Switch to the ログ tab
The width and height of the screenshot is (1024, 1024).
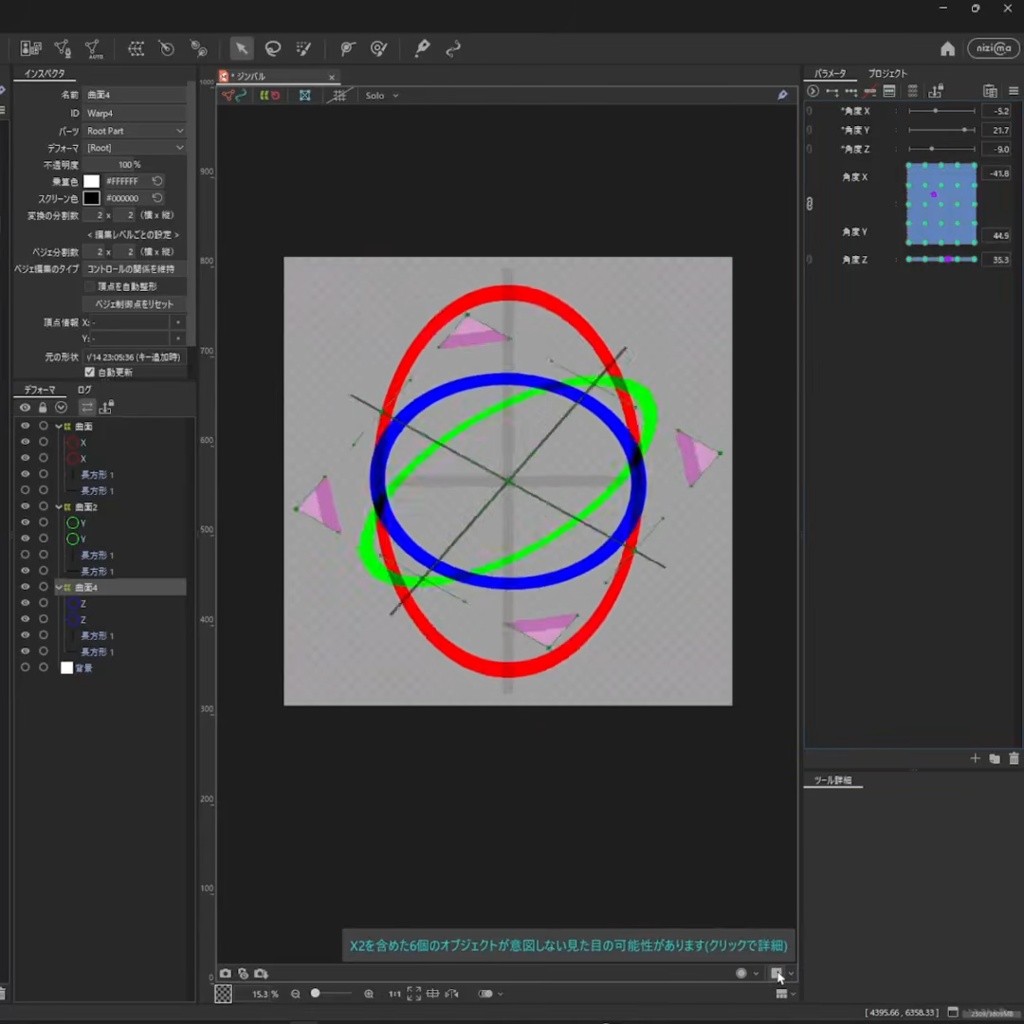point(85,390)
